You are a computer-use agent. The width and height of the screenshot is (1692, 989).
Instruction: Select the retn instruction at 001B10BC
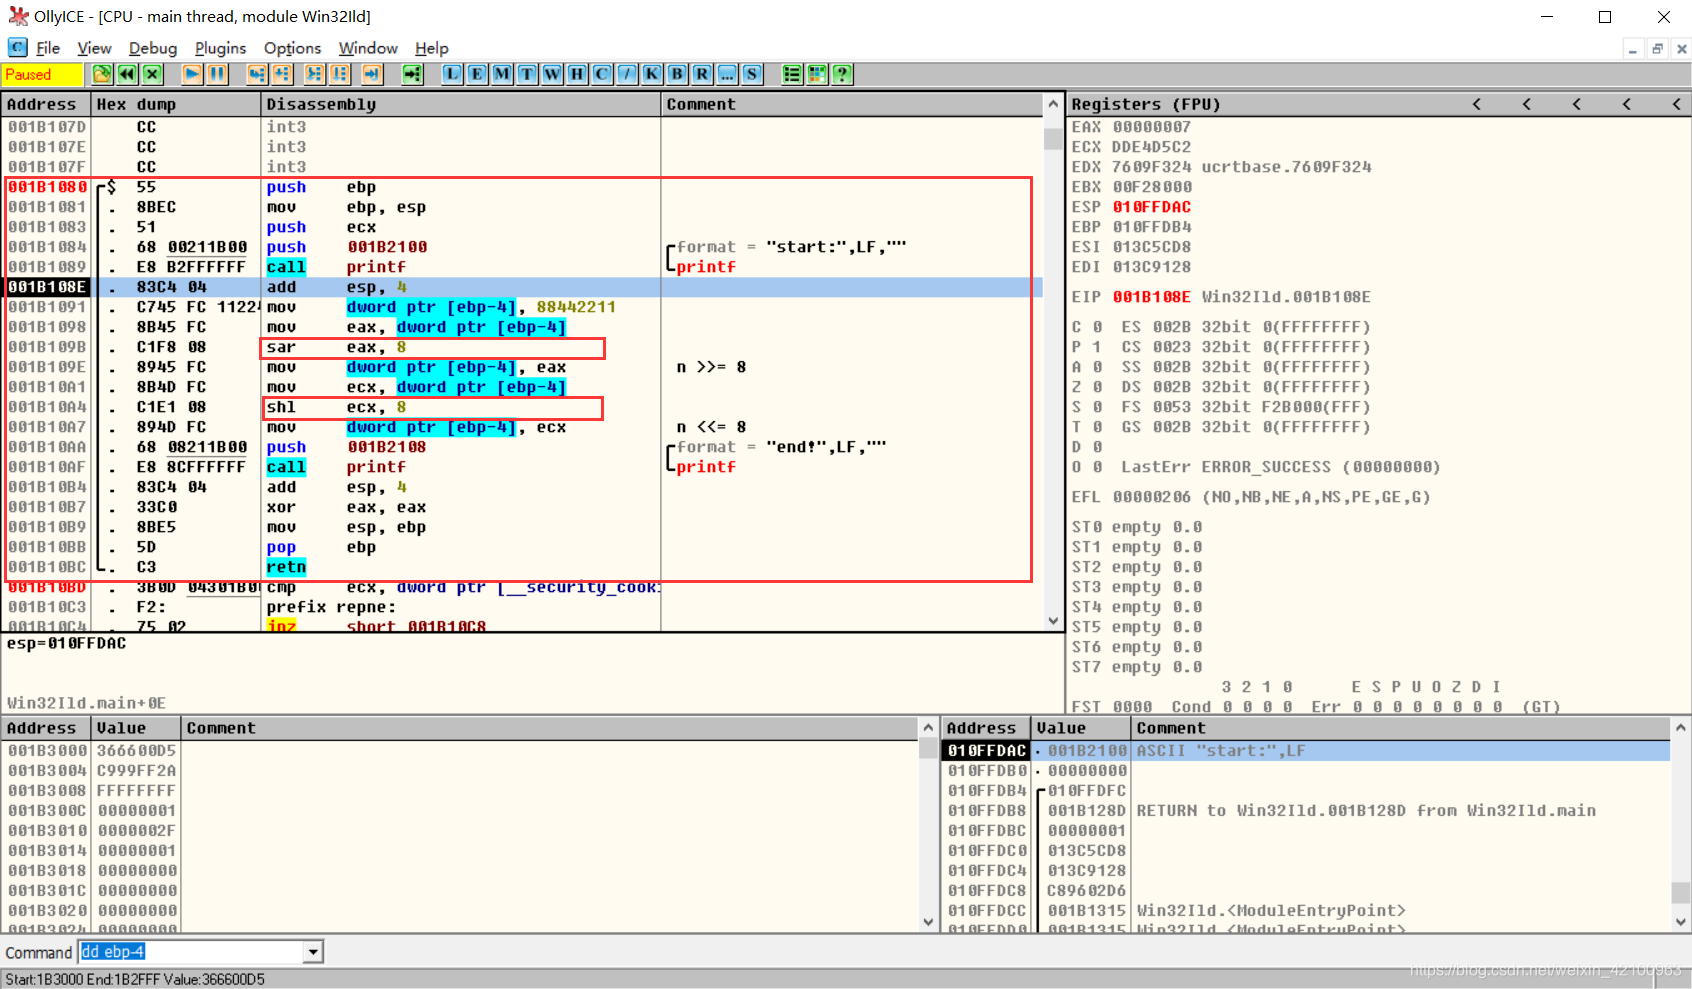286,567
